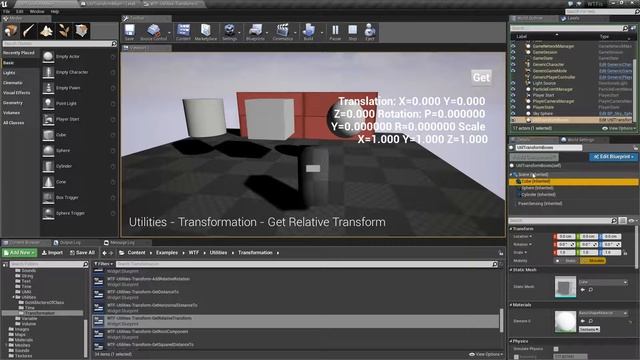Screen dimensions: 640x360
Task: Open the Filters dropdown in Content Browser
Action: coord(103,264)
